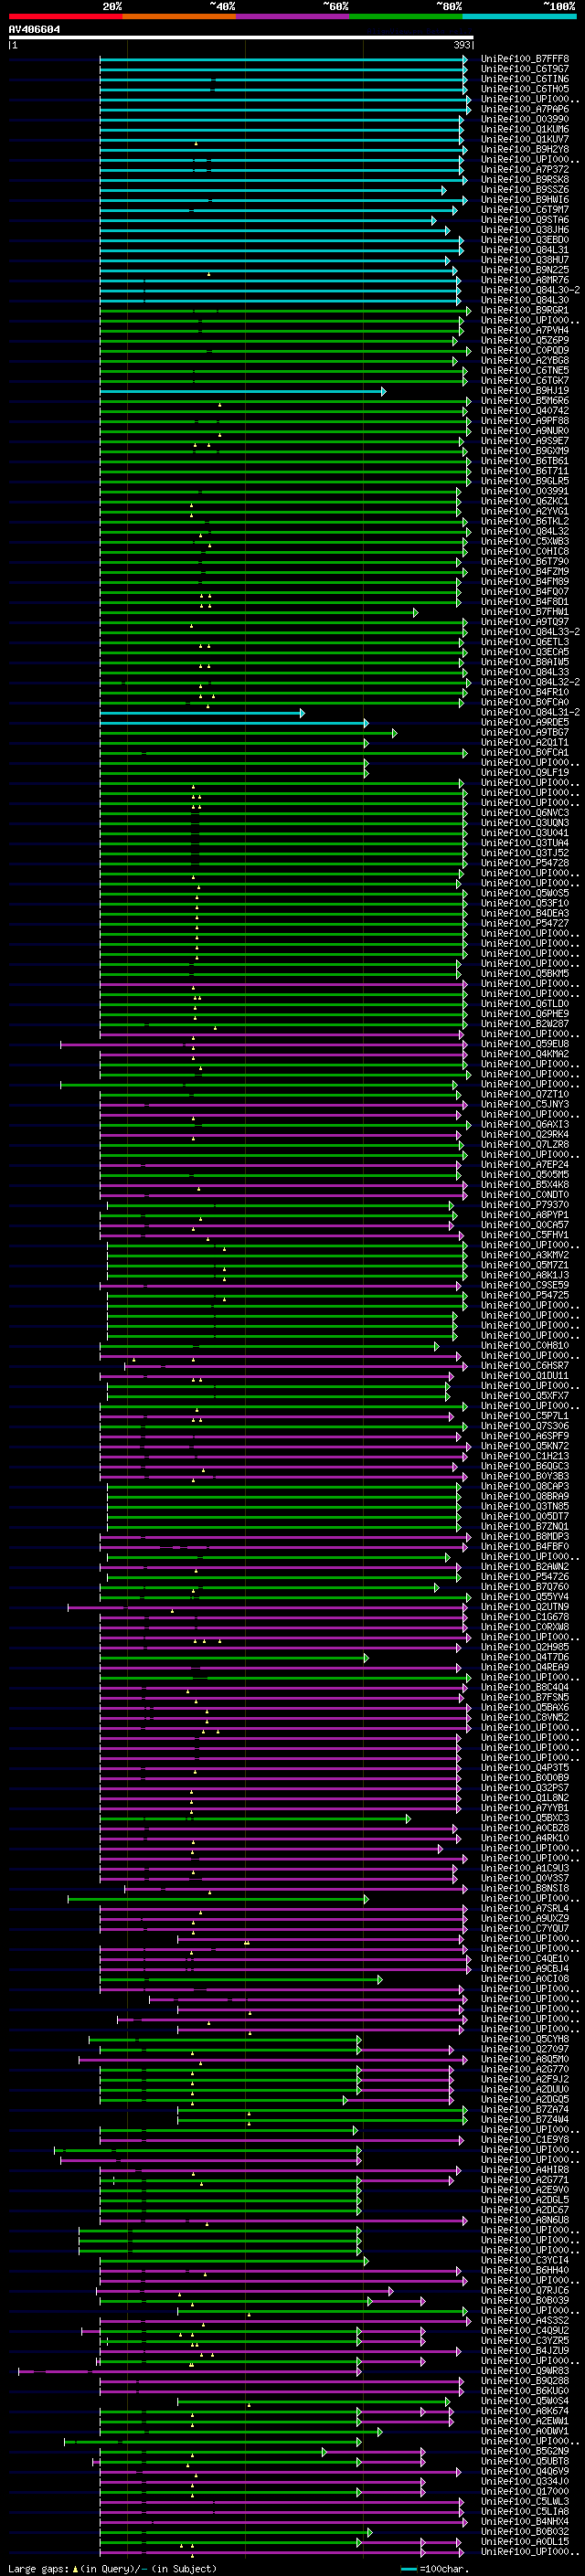Select hit label UniRef100_Q7S306
Screen dimensions: 585x2576
(525, 1426)
